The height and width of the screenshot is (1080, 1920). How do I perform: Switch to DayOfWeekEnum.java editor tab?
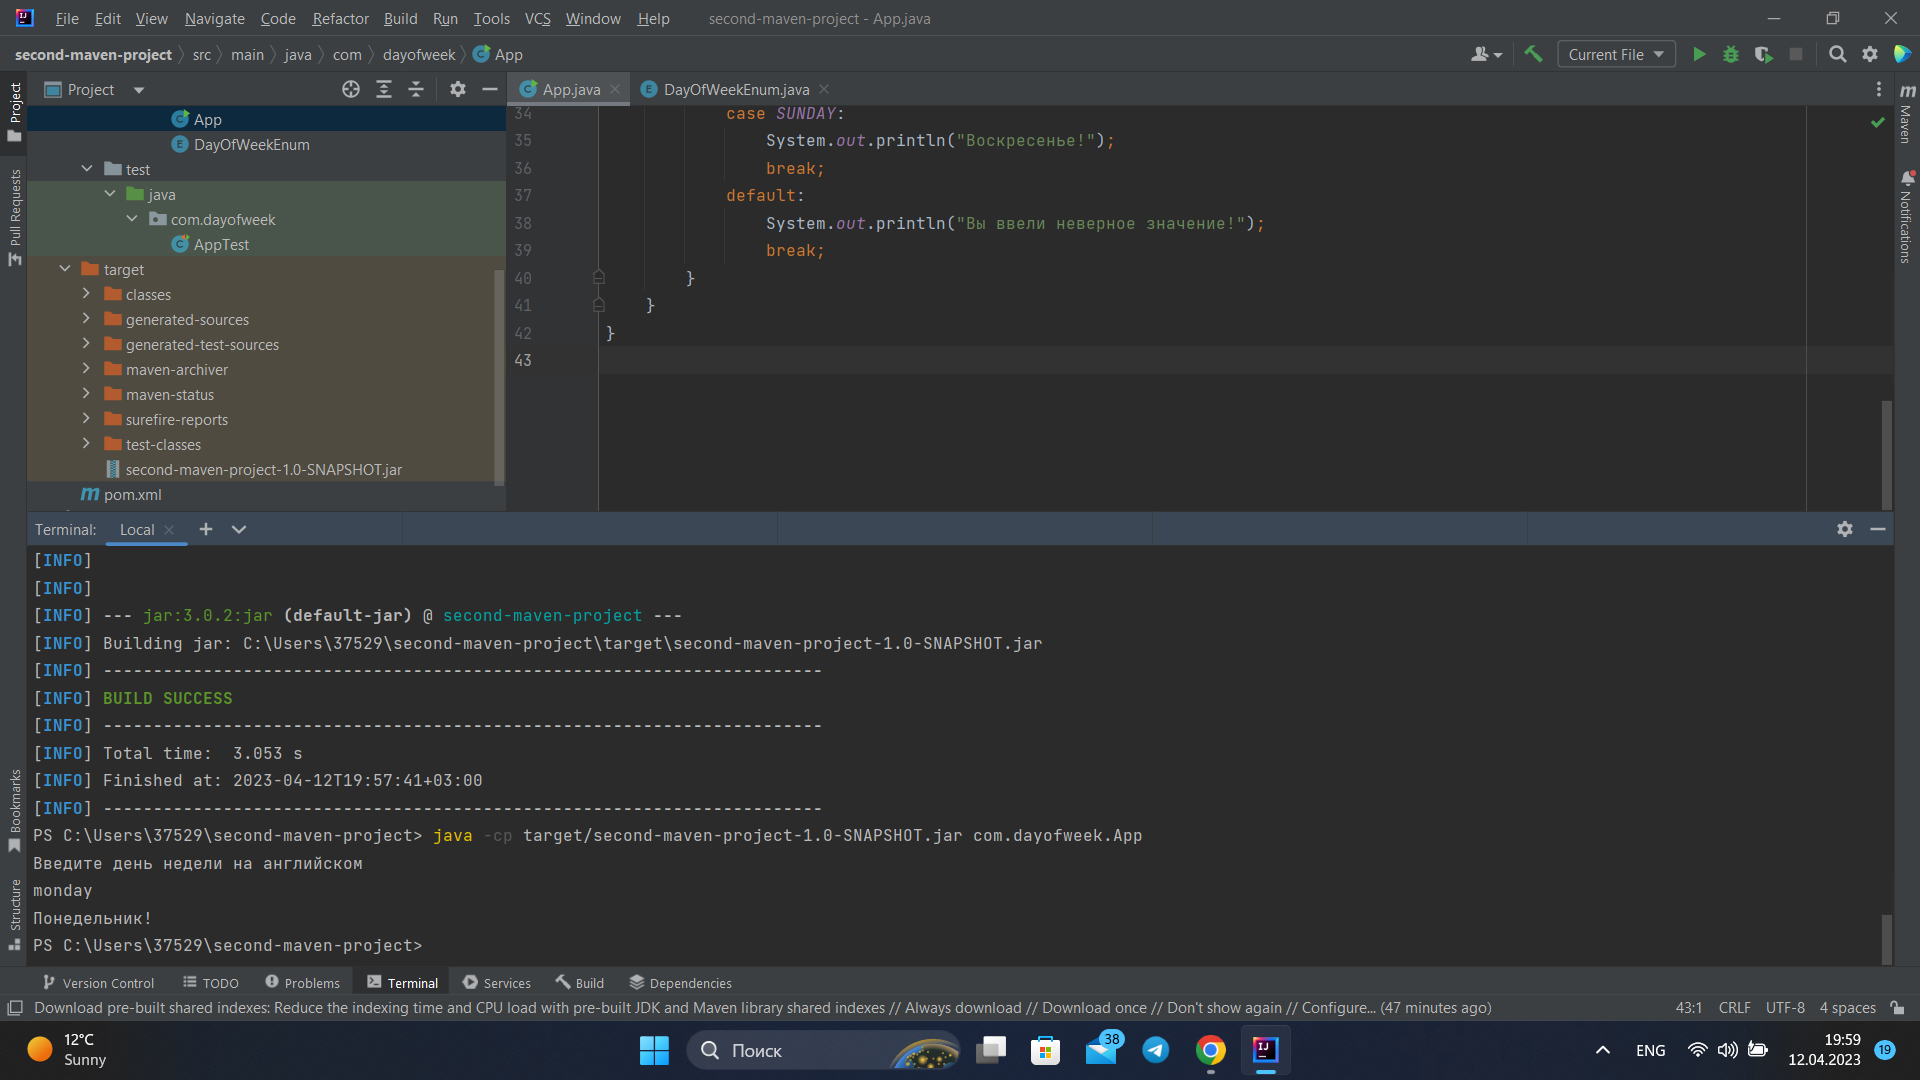[735, 90]
